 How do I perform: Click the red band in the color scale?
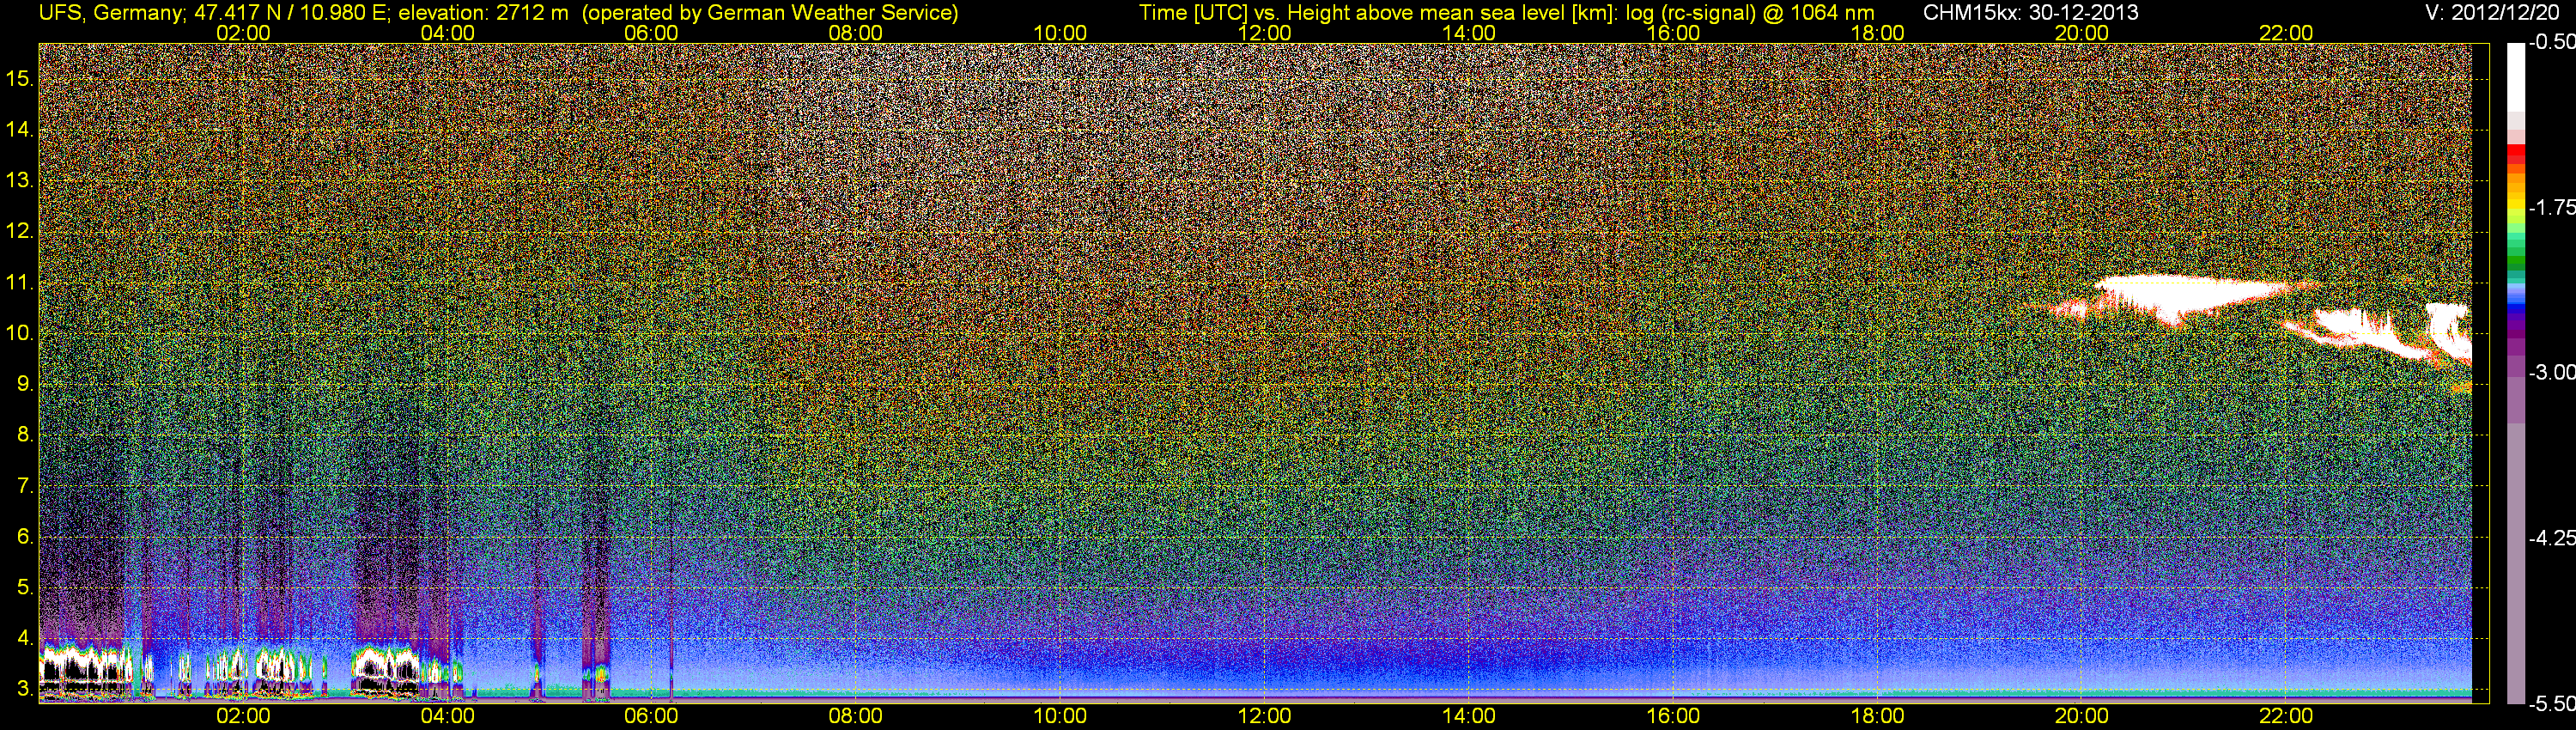[x=2515, y=156]
